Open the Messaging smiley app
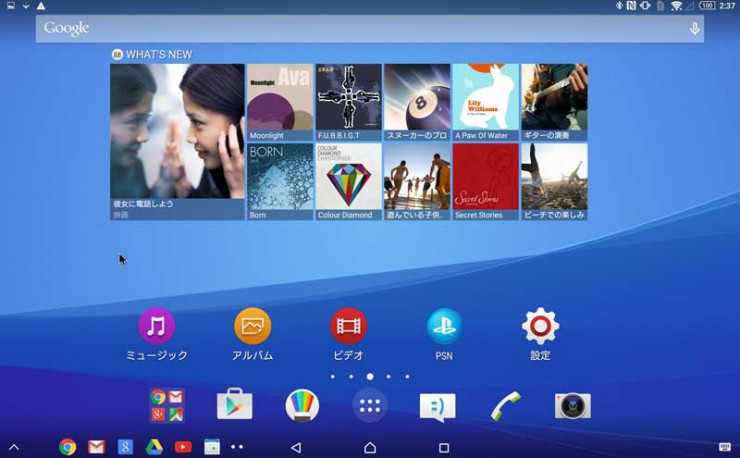The width and height of the screenshot is (740, 458). tap(437, 407)
